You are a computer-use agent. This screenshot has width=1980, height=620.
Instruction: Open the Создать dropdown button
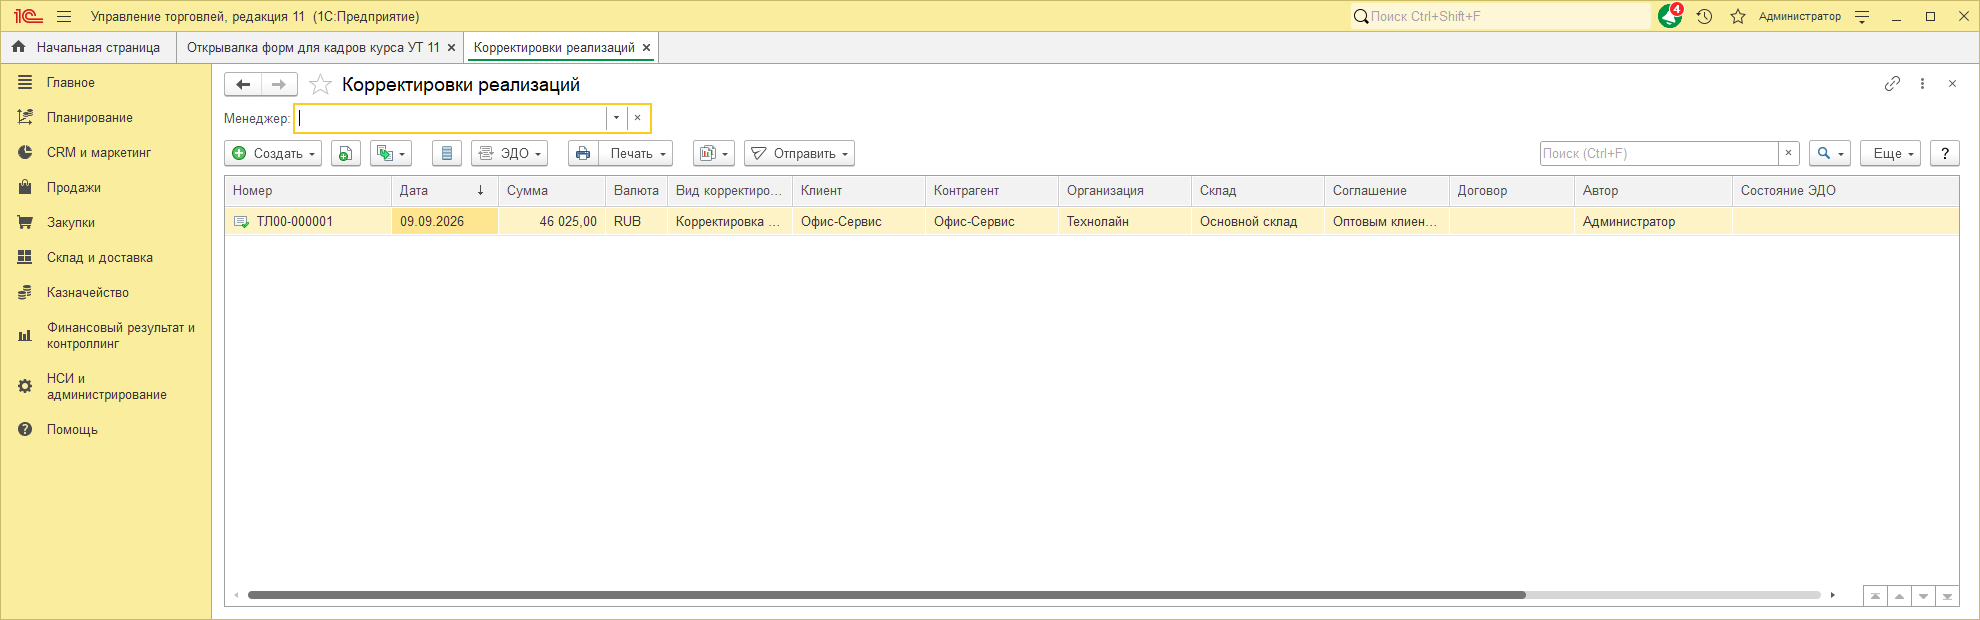point(273,153)
